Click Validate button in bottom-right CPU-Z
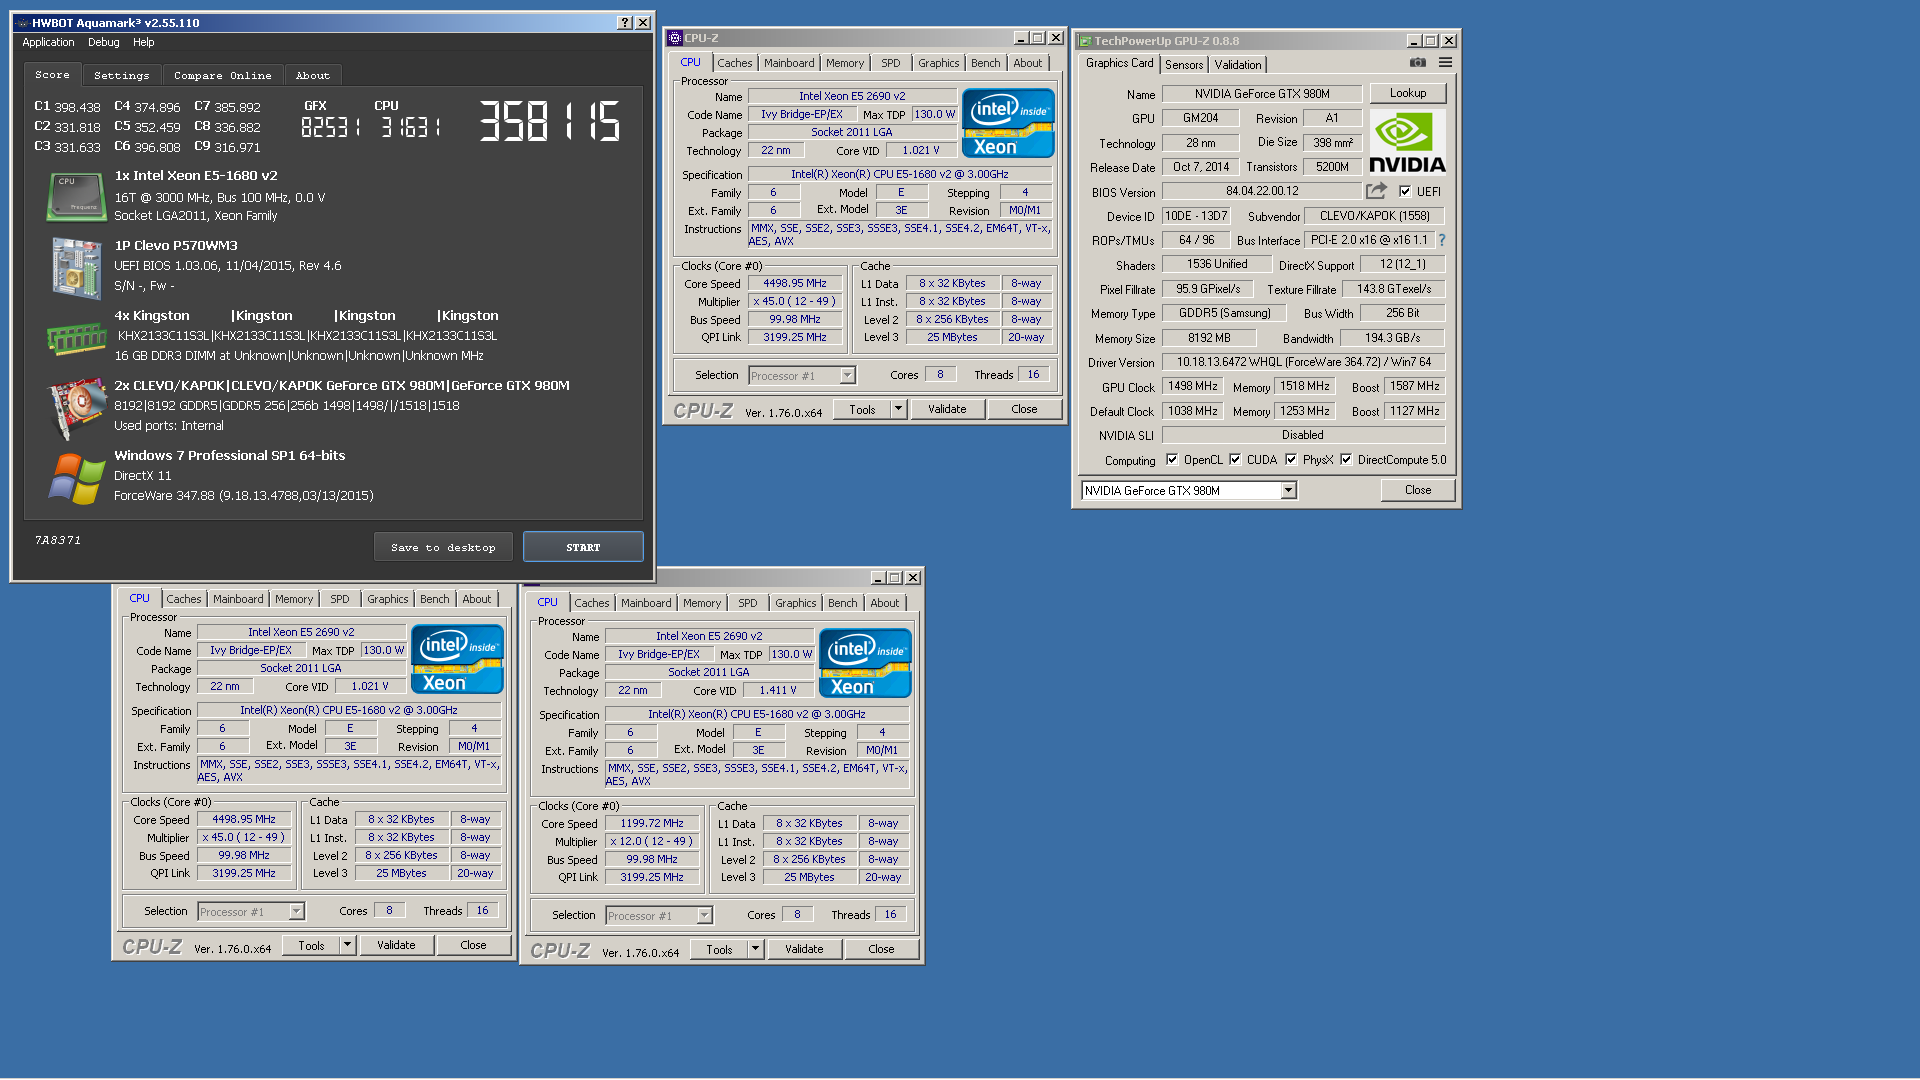1920x1080 pixels. click(x=804, y=949)
